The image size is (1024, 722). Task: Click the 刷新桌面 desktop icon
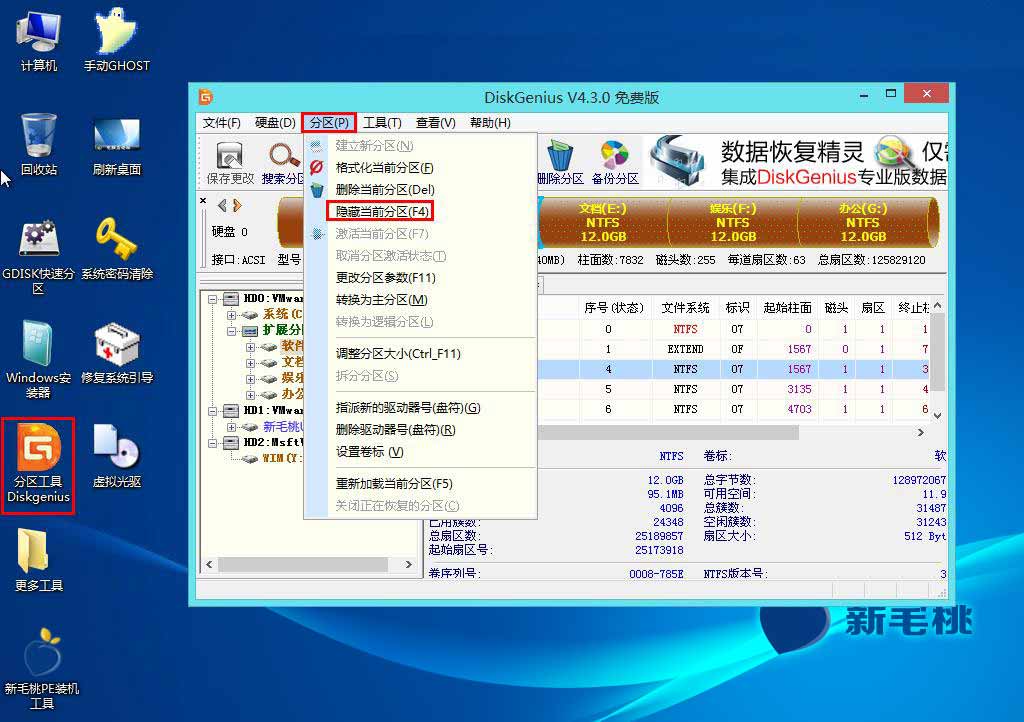pos(116,146)
